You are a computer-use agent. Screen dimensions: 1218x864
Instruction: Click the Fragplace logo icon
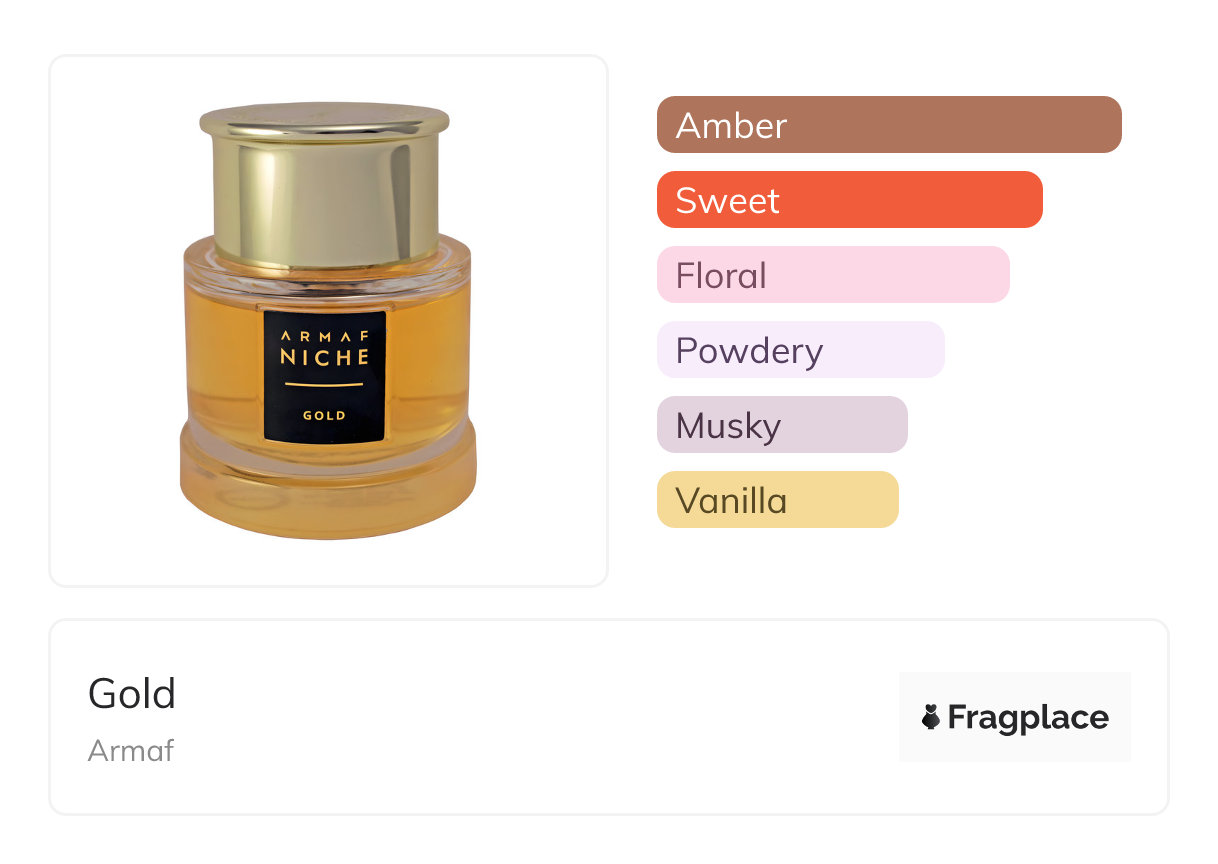[x=931, y=717]
